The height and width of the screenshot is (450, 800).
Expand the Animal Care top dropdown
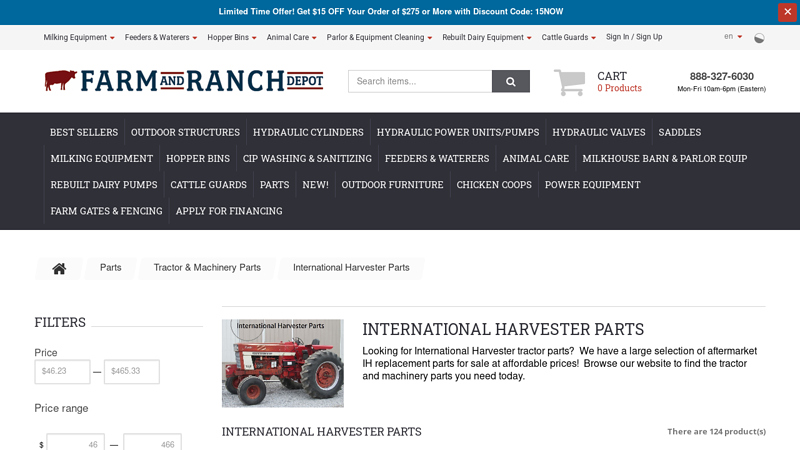tap(291, 37)
